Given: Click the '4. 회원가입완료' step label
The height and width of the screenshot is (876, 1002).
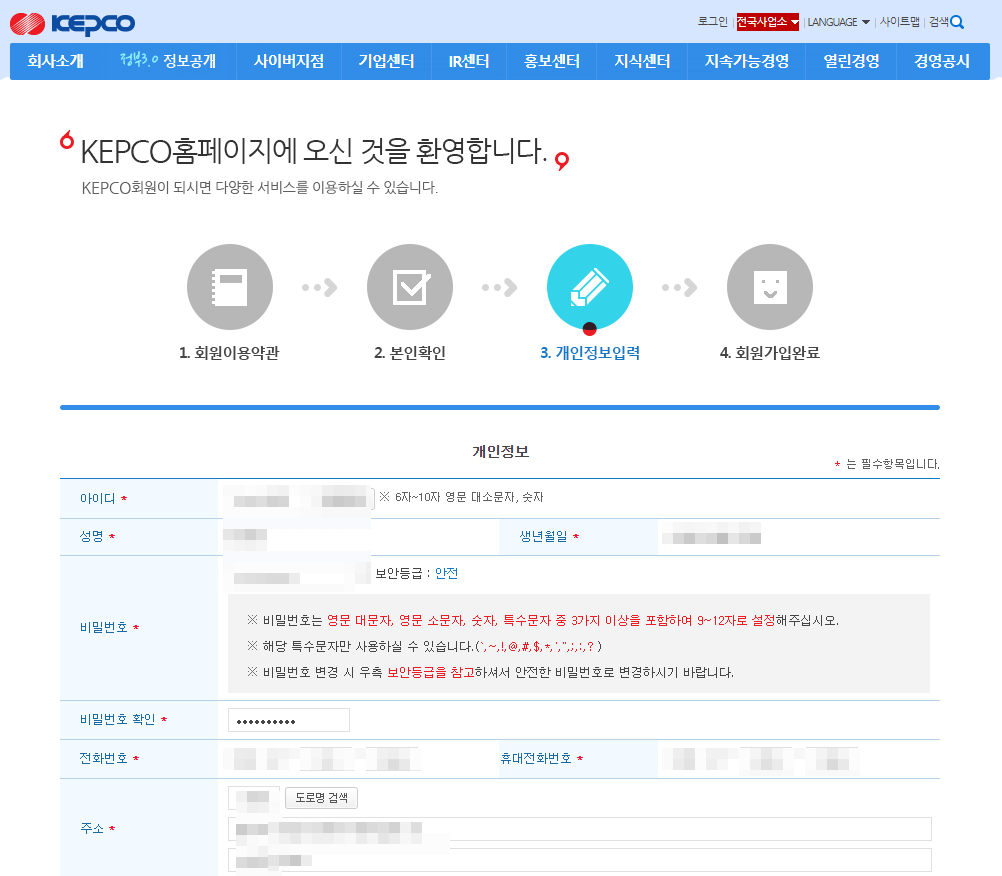Looking at the screenshot, I should pyautogui.click(x=769, y=353).
